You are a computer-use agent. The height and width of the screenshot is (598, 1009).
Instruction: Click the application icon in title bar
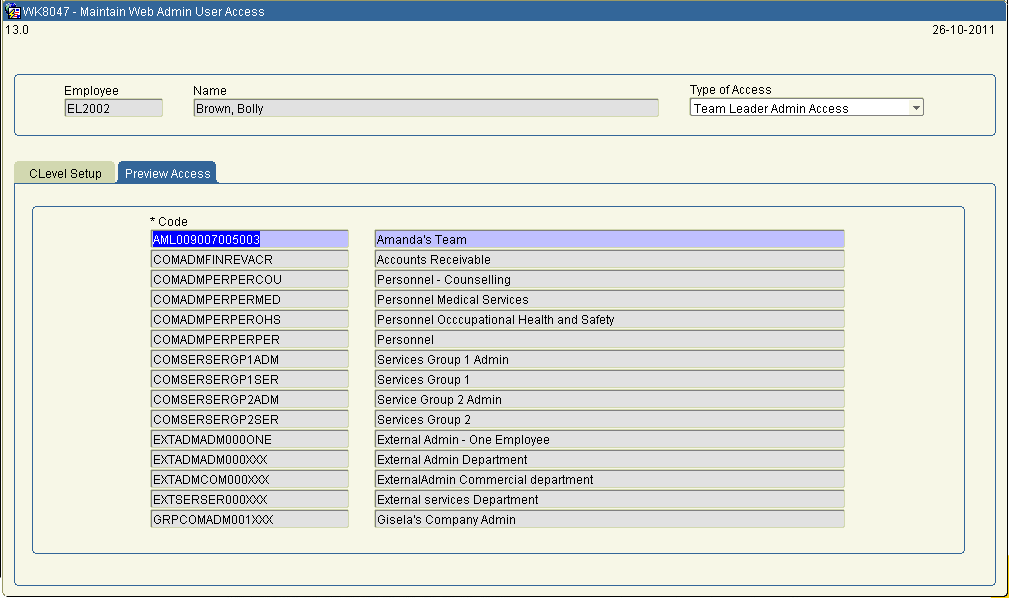coord(13,12)
